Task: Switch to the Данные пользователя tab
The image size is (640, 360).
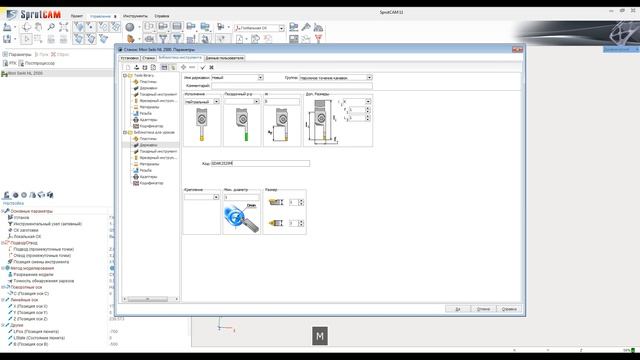Action: (224, 58)
